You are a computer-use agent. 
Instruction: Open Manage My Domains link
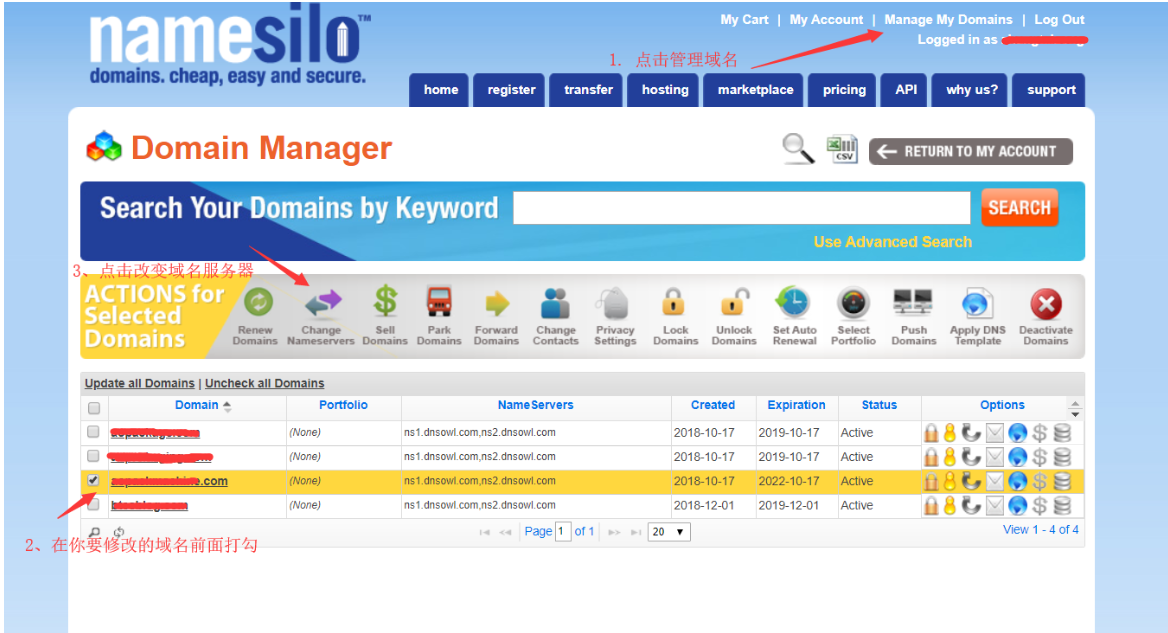pos(948,20)
